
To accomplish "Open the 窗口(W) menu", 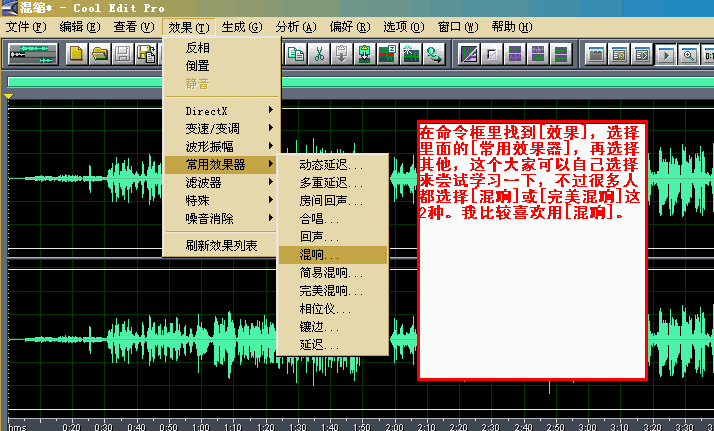I will (458, 27).
